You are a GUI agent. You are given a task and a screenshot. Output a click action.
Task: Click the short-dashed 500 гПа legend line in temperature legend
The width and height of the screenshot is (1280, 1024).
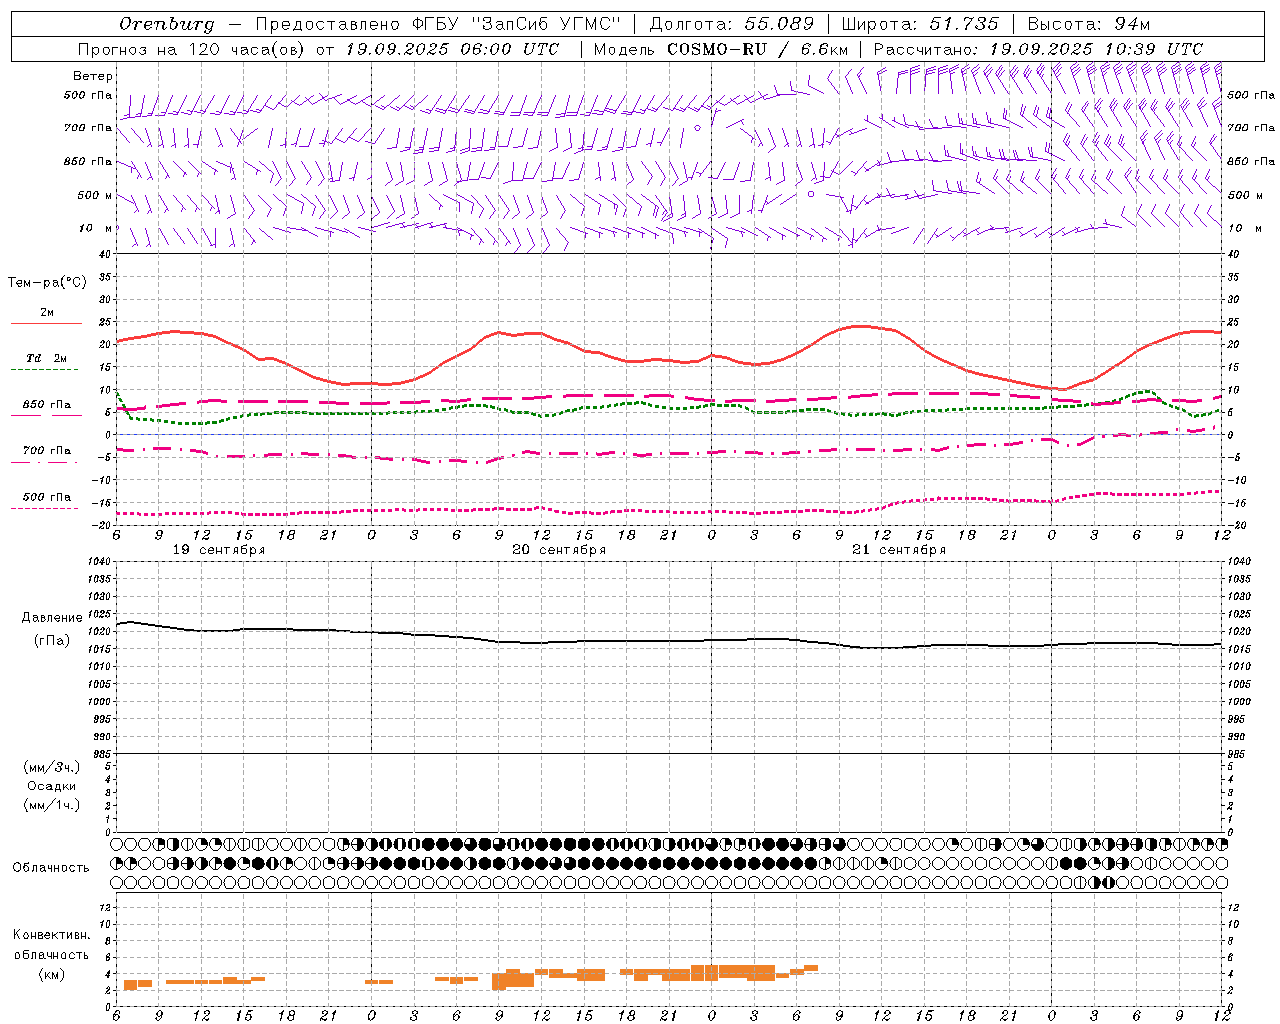point(45,509)
